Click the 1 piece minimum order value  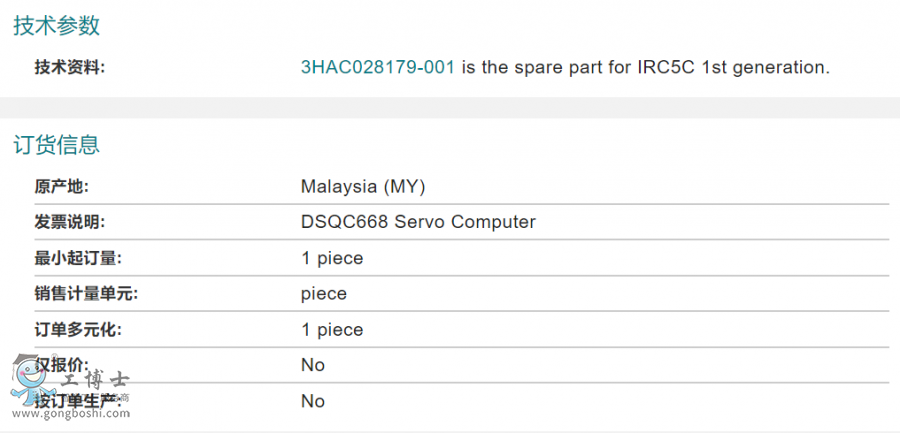click(332, 258)
